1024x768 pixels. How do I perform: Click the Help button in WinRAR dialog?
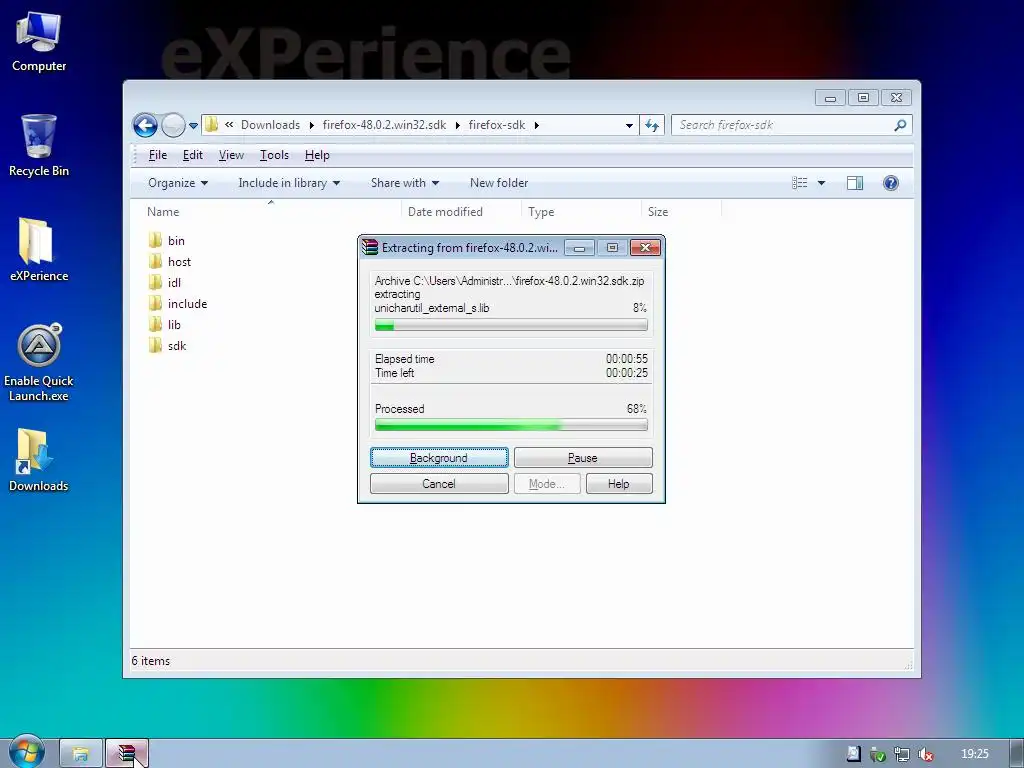pyautogui.click(x=618, y=483)
